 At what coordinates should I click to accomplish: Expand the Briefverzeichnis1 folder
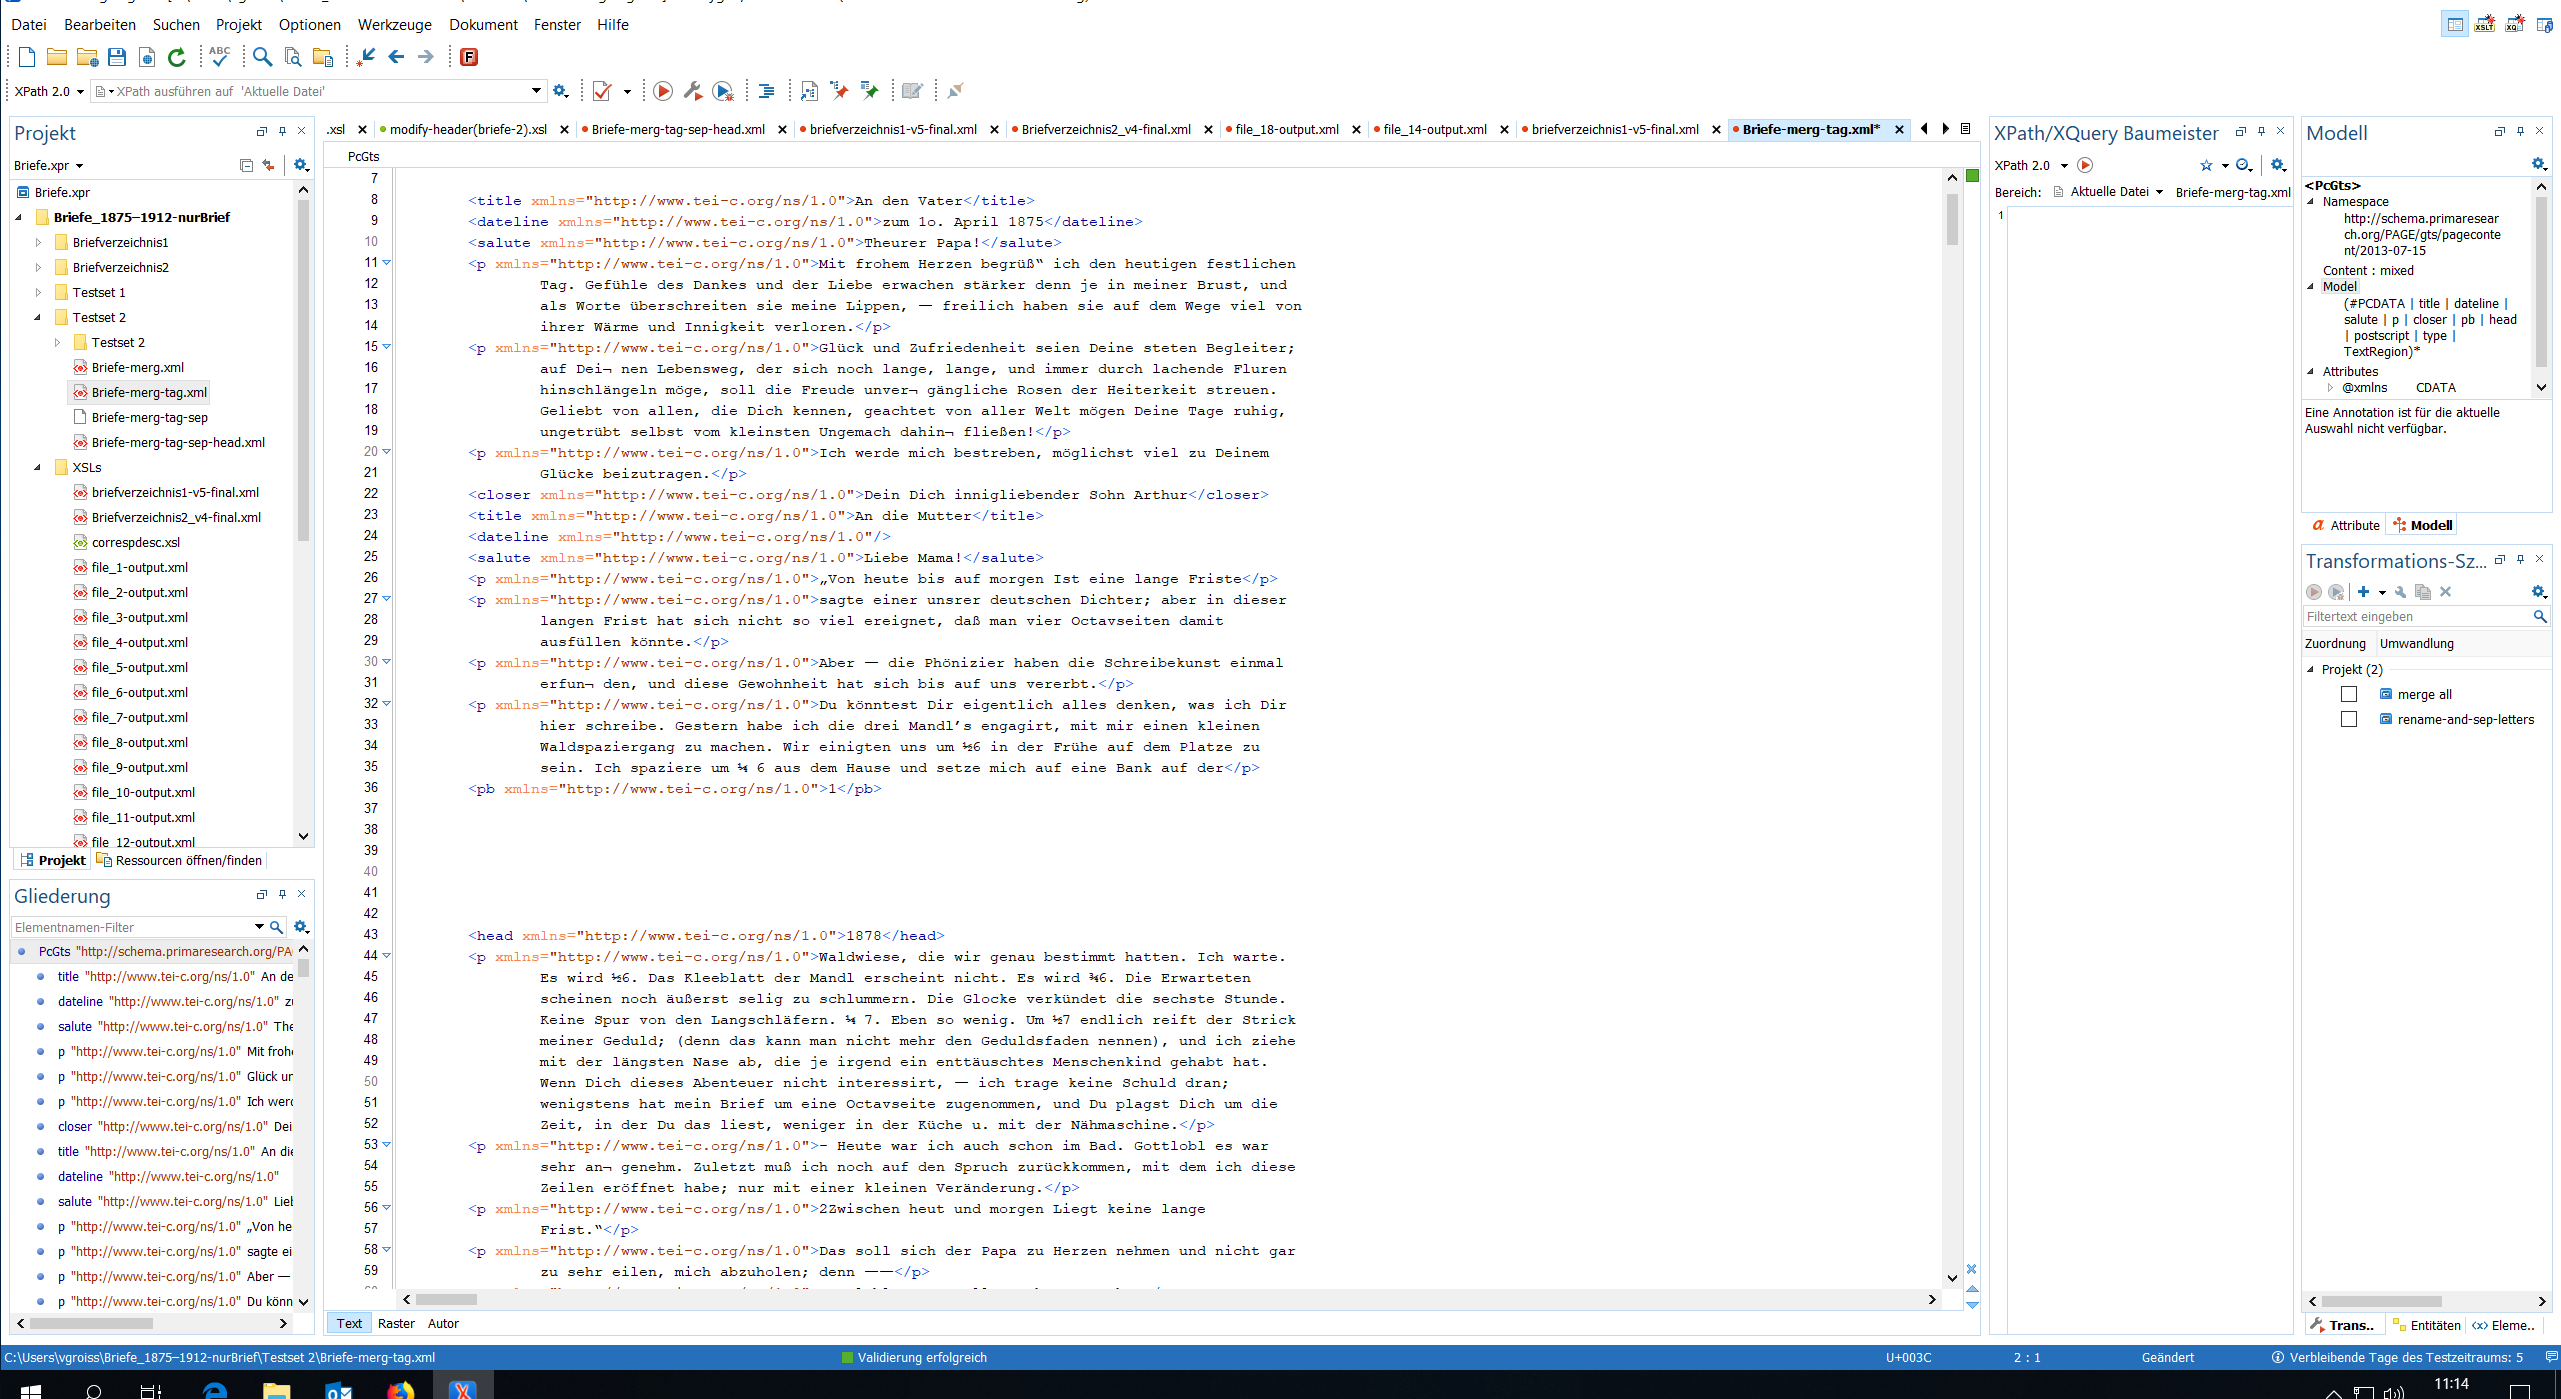click(x=38, y=242)
